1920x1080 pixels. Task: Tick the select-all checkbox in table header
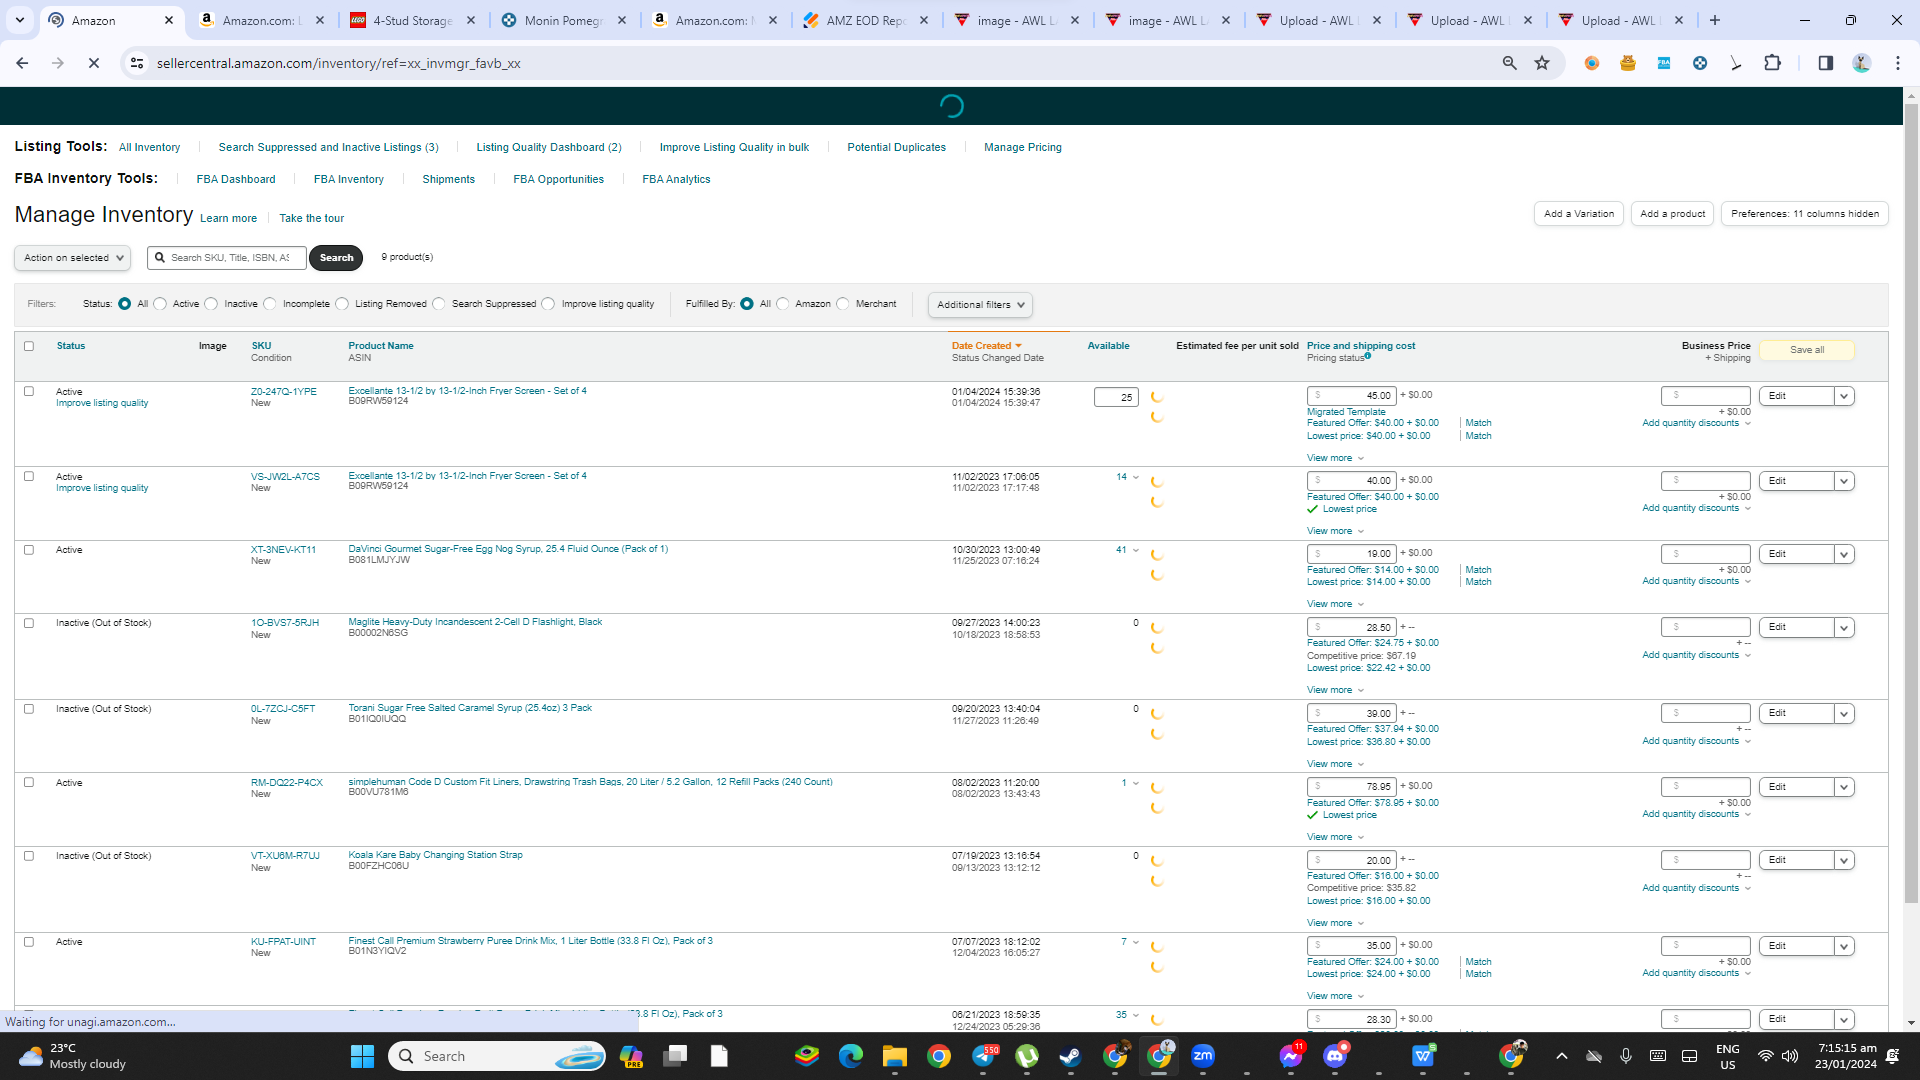click(29, 346)
